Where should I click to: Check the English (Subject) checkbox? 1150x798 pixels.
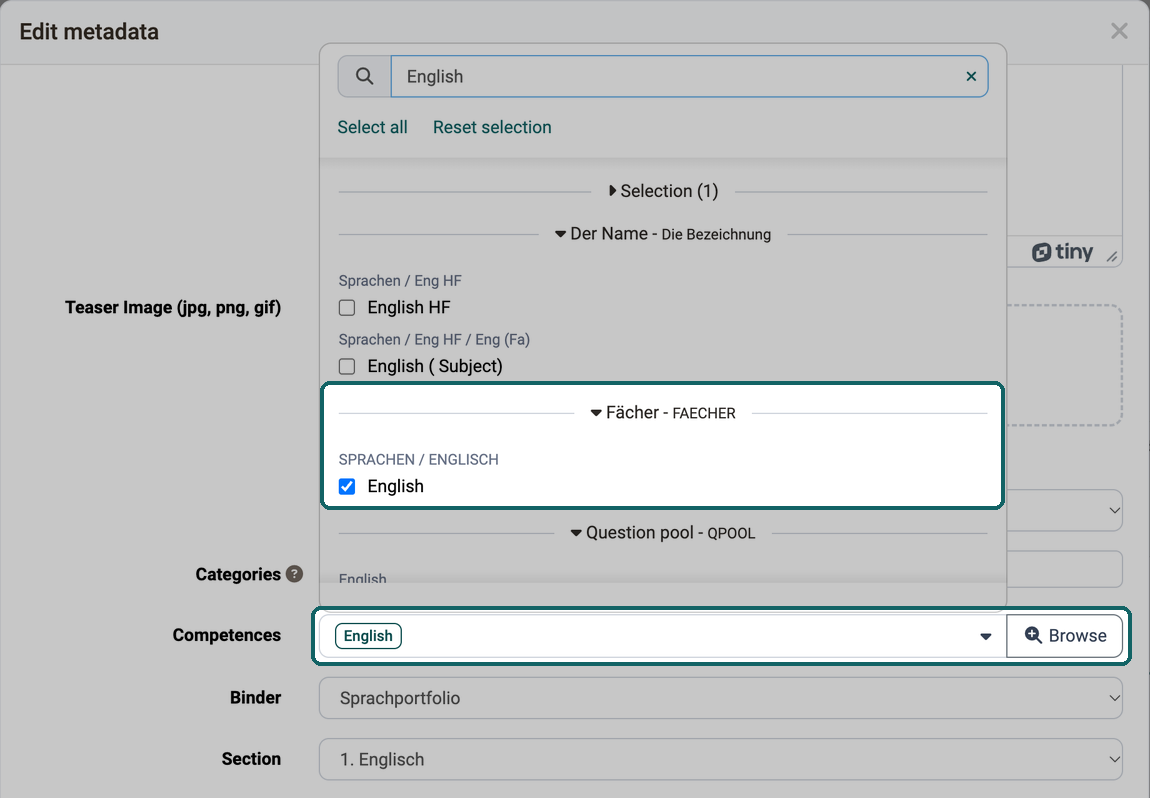click(x=347, y=366)
